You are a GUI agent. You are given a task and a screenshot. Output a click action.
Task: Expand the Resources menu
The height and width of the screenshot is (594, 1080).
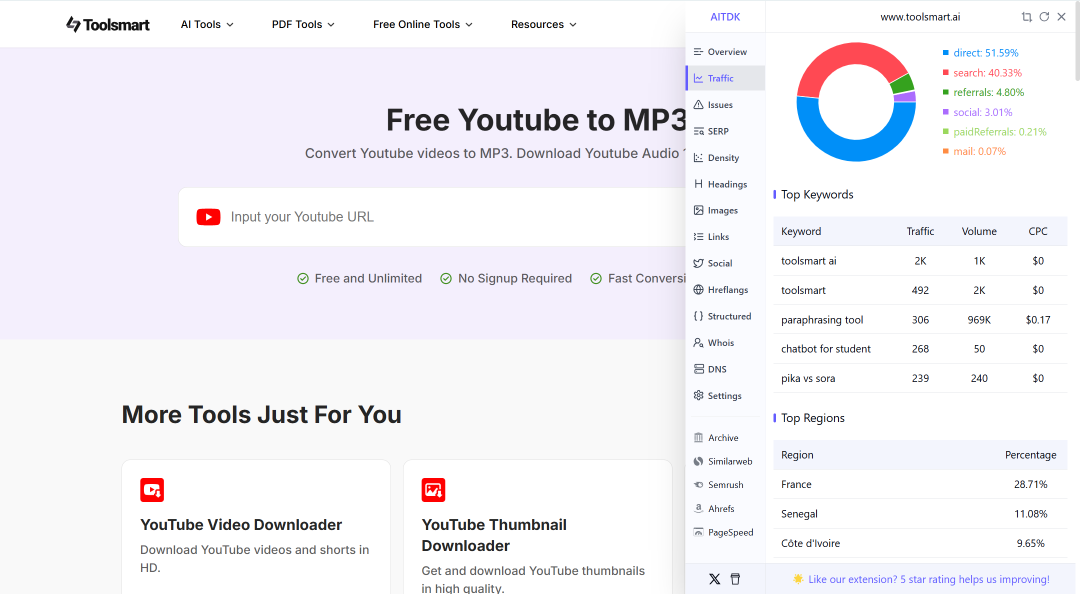point(543,24)
